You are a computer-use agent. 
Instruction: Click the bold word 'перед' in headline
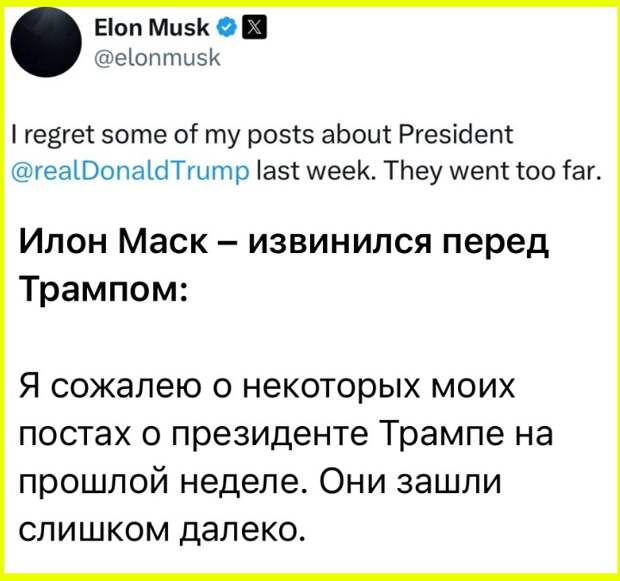pos(495,244)
